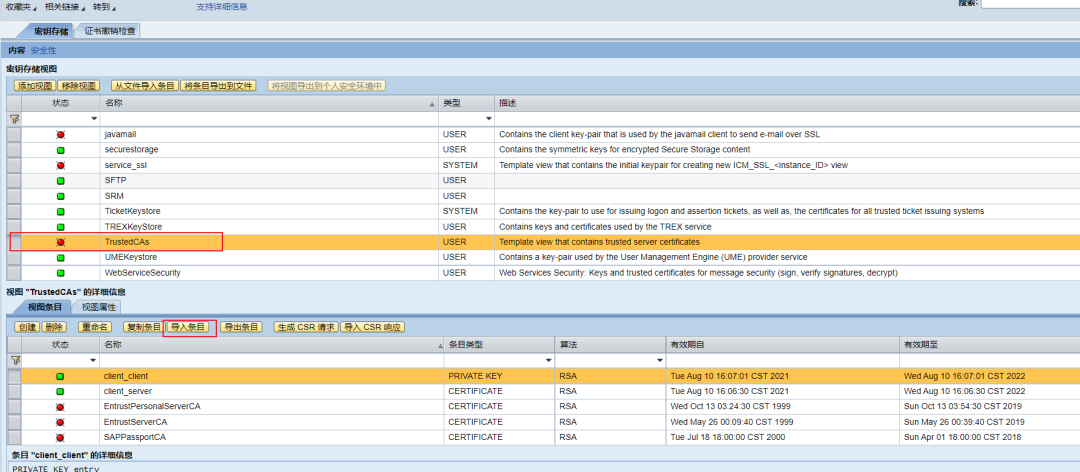
Task: Click green status icon of securestorage row
Action: [x=61, y=150]
